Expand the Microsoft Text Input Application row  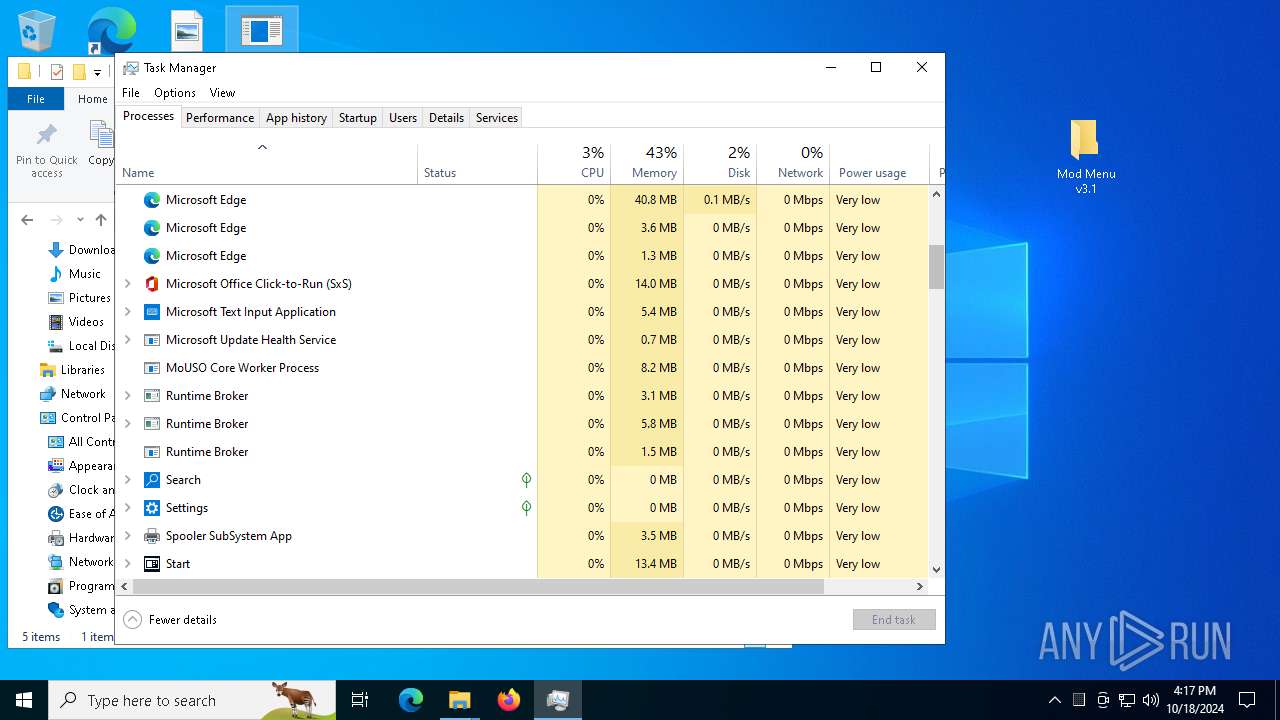point(127,312)
